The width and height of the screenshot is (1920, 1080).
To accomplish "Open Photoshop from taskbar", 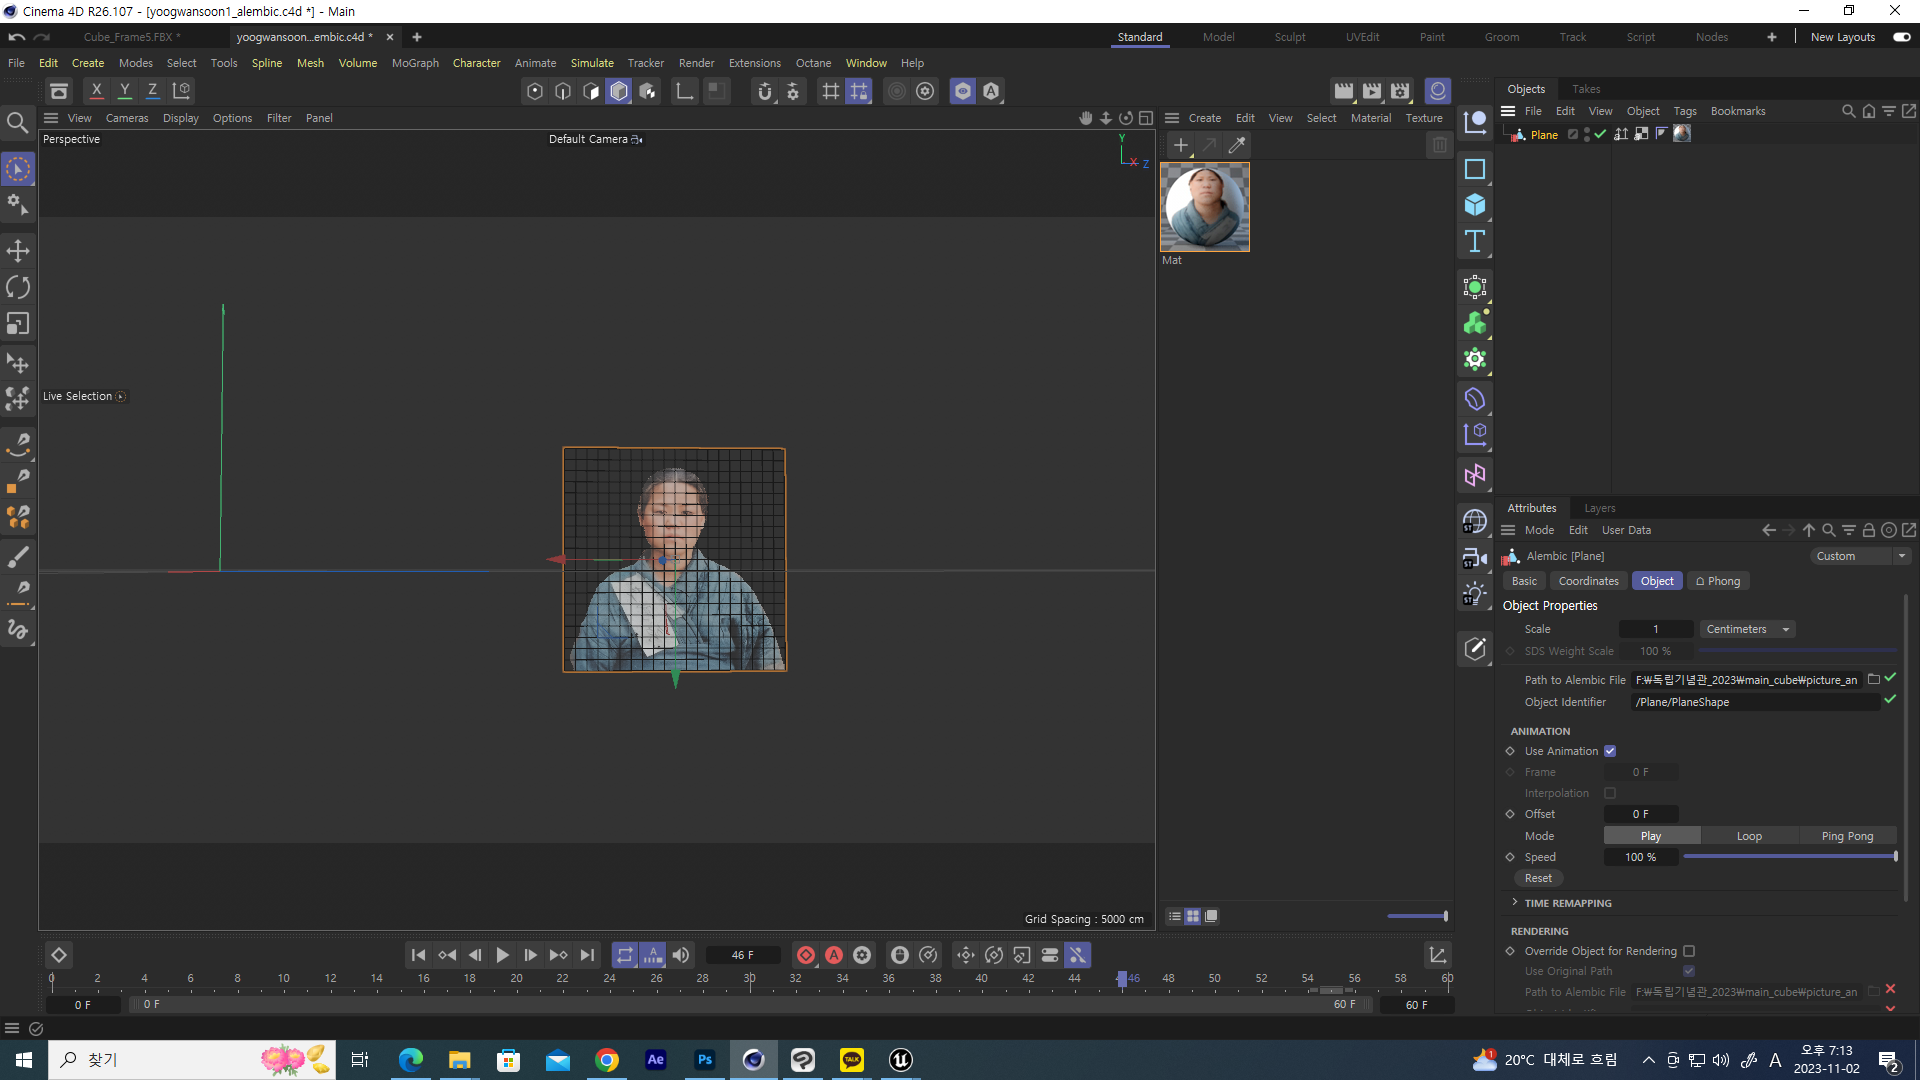I will click(705, 1060).
